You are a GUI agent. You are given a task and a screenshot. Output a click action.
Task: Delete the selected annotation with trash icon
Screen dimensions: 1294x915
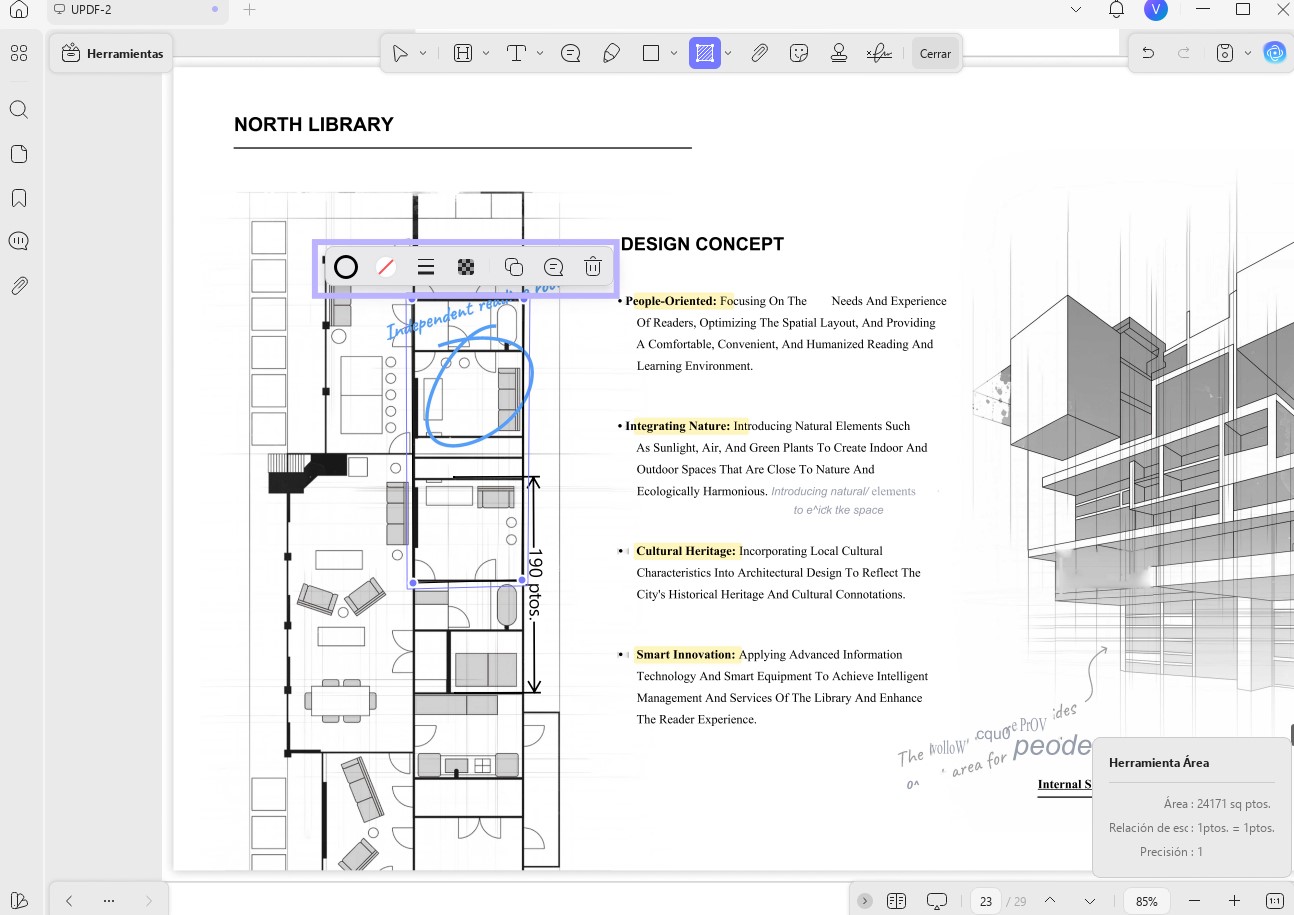pos(593,267)
